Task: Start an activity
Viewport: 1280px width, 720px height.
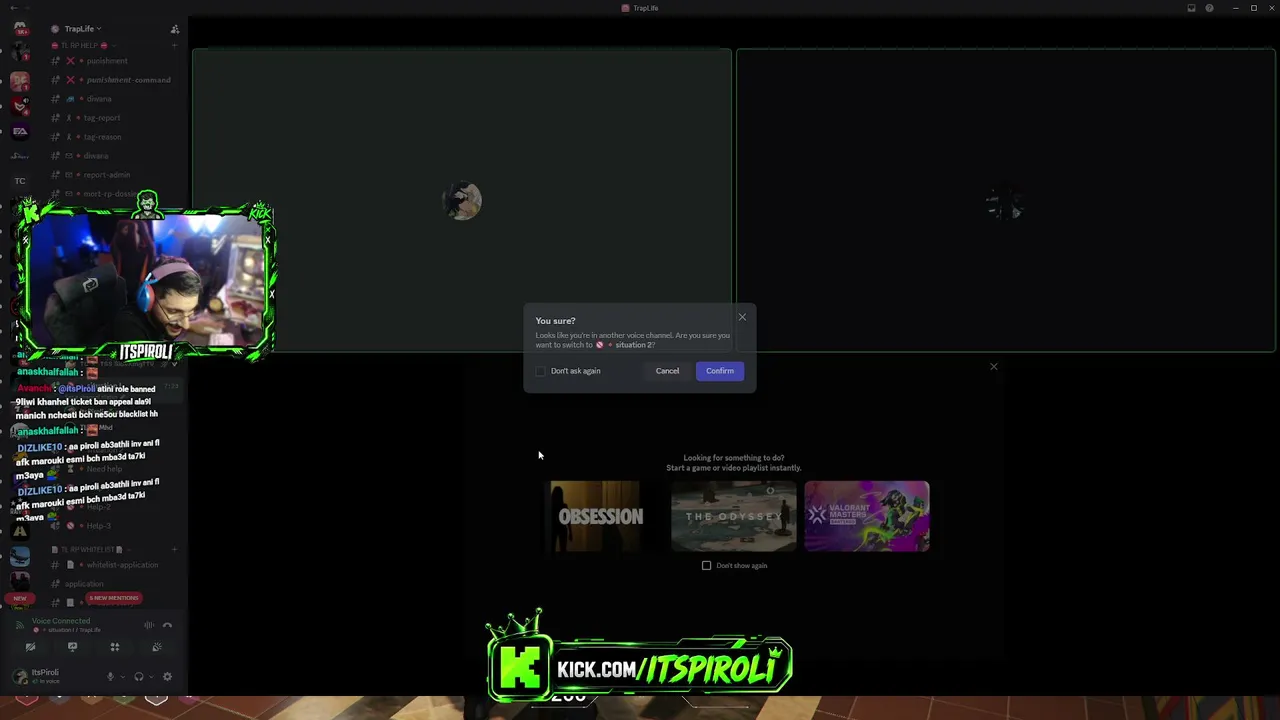Action: pos(115,647)
